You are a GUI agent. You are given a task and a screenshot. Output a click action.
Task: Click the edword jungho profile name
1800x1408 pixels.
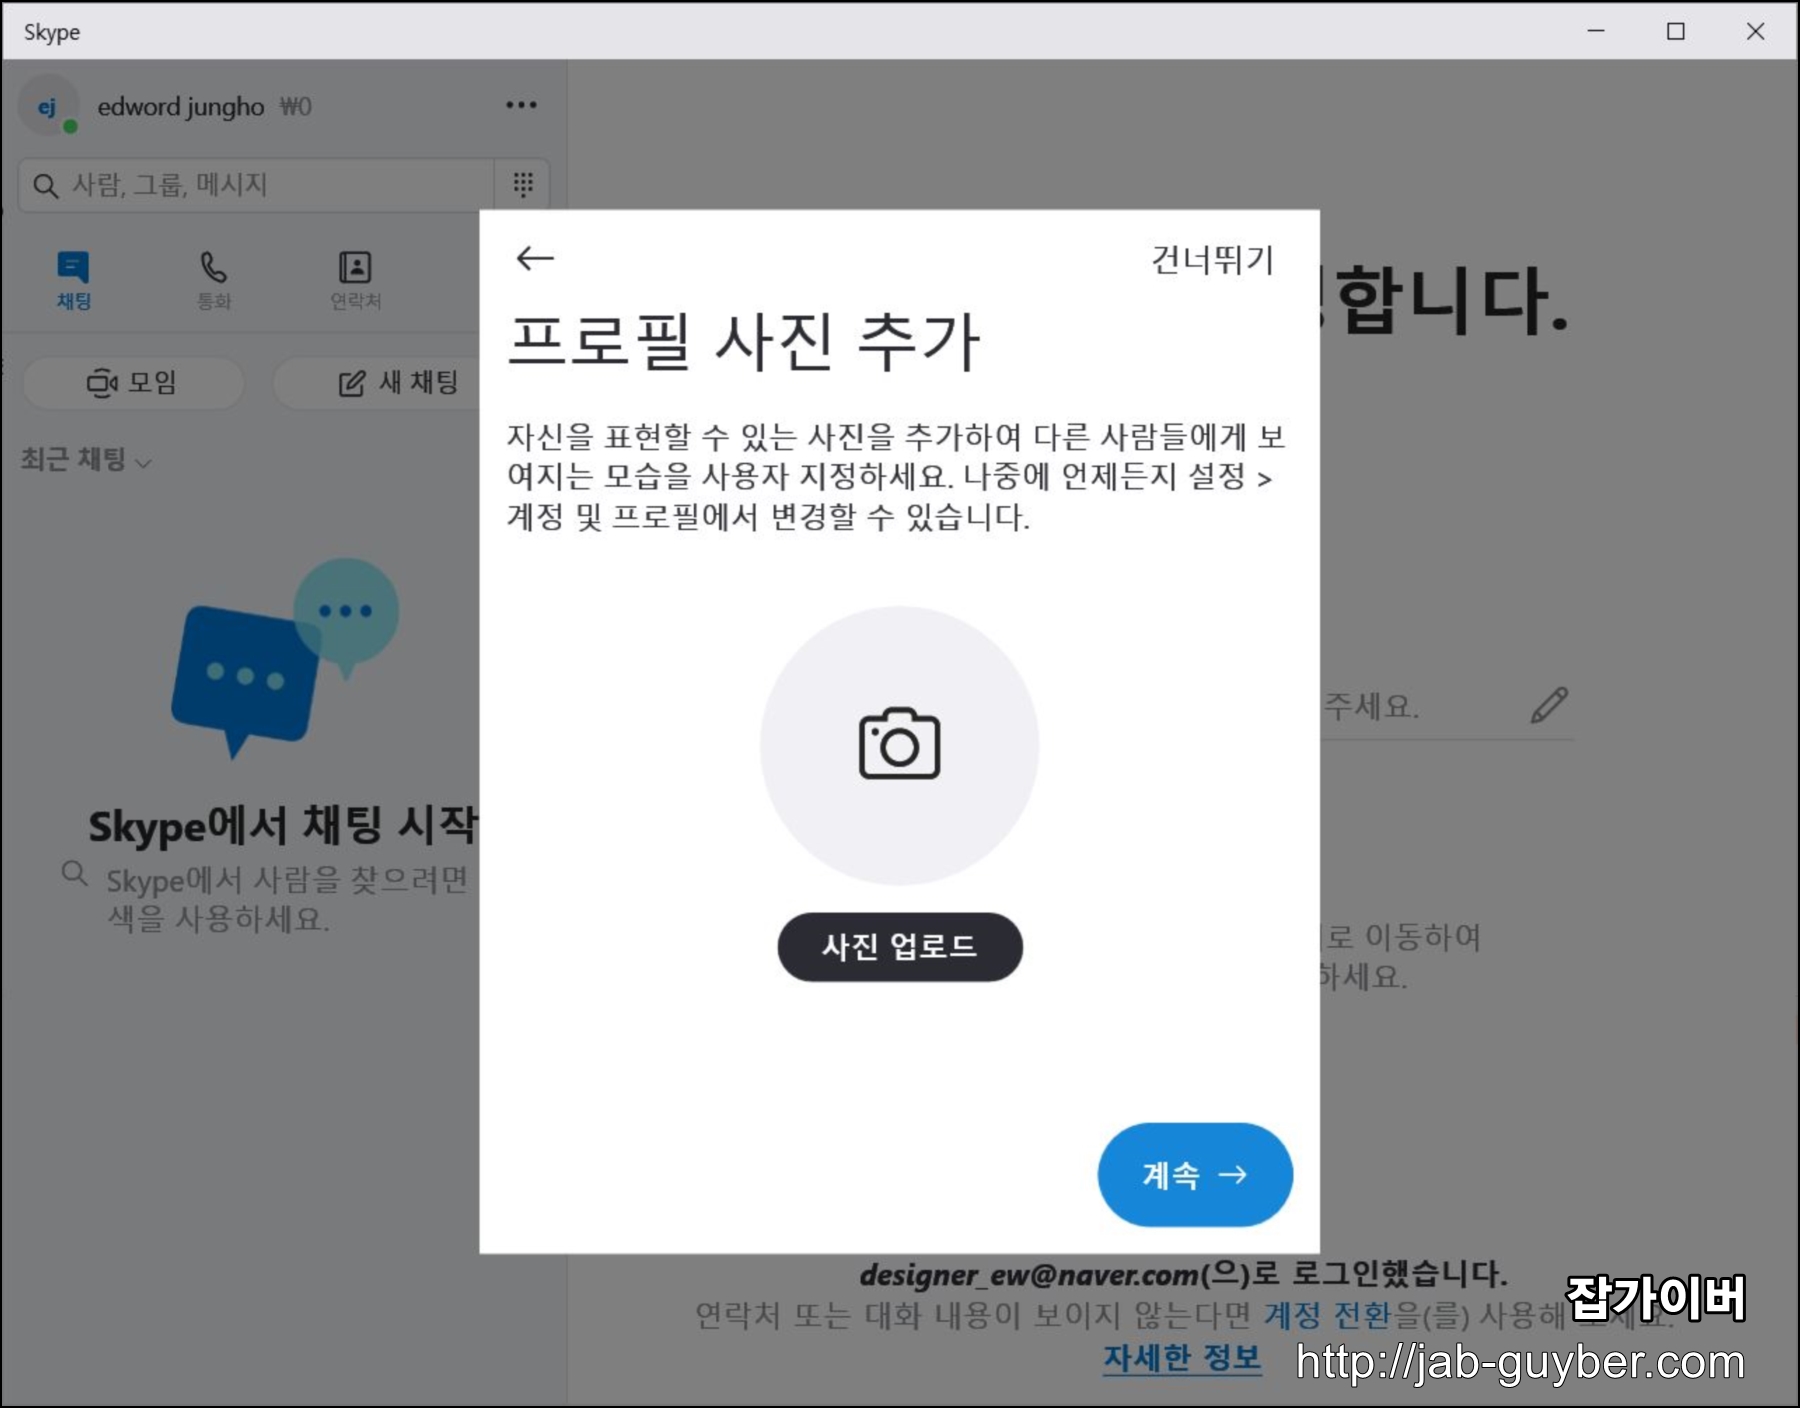pyautogui.click(x=181, y=107)
